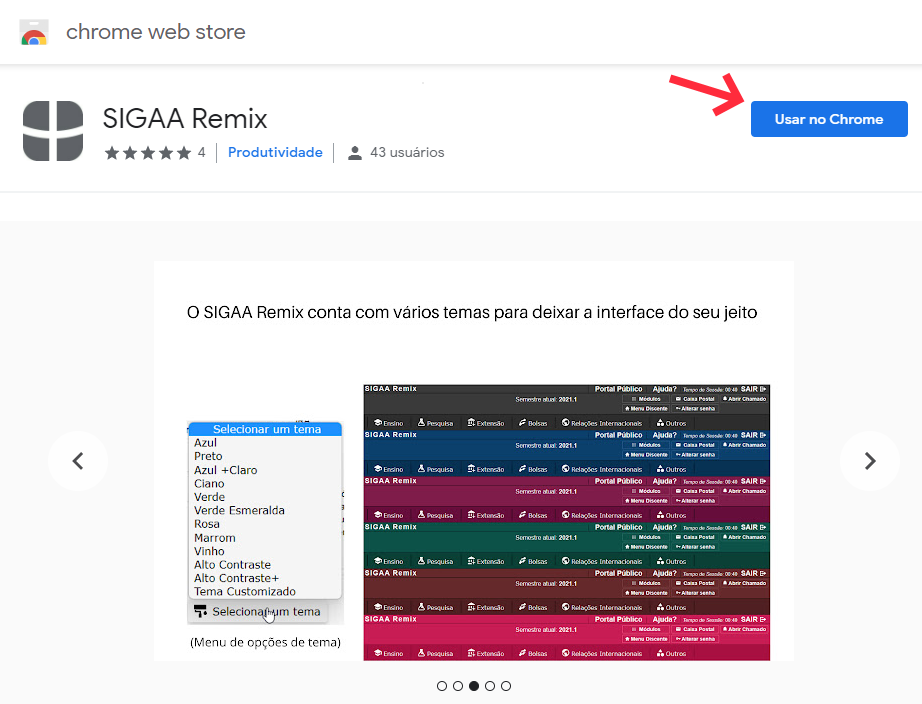Click the SIGAA Remix extension icon
922x704 pixels.
[53, 131]
